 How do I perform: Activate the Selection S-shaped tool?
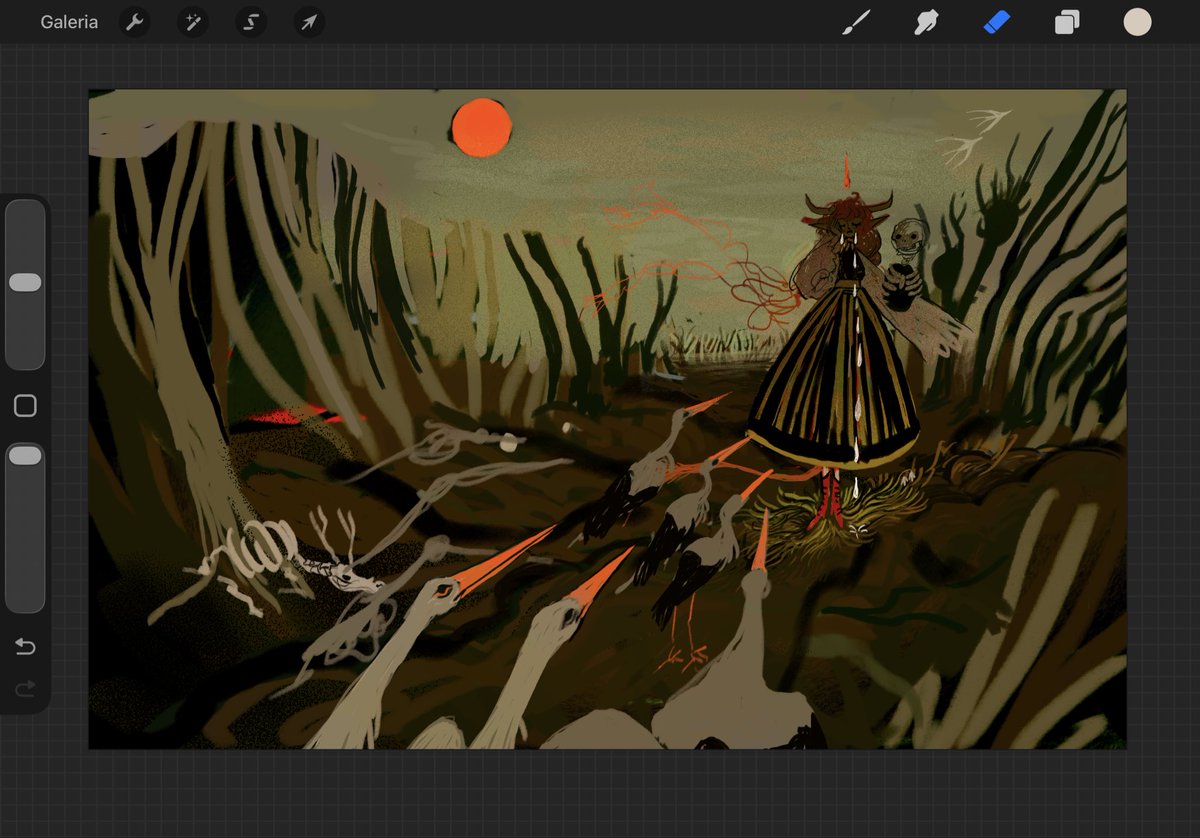[250, 22]
